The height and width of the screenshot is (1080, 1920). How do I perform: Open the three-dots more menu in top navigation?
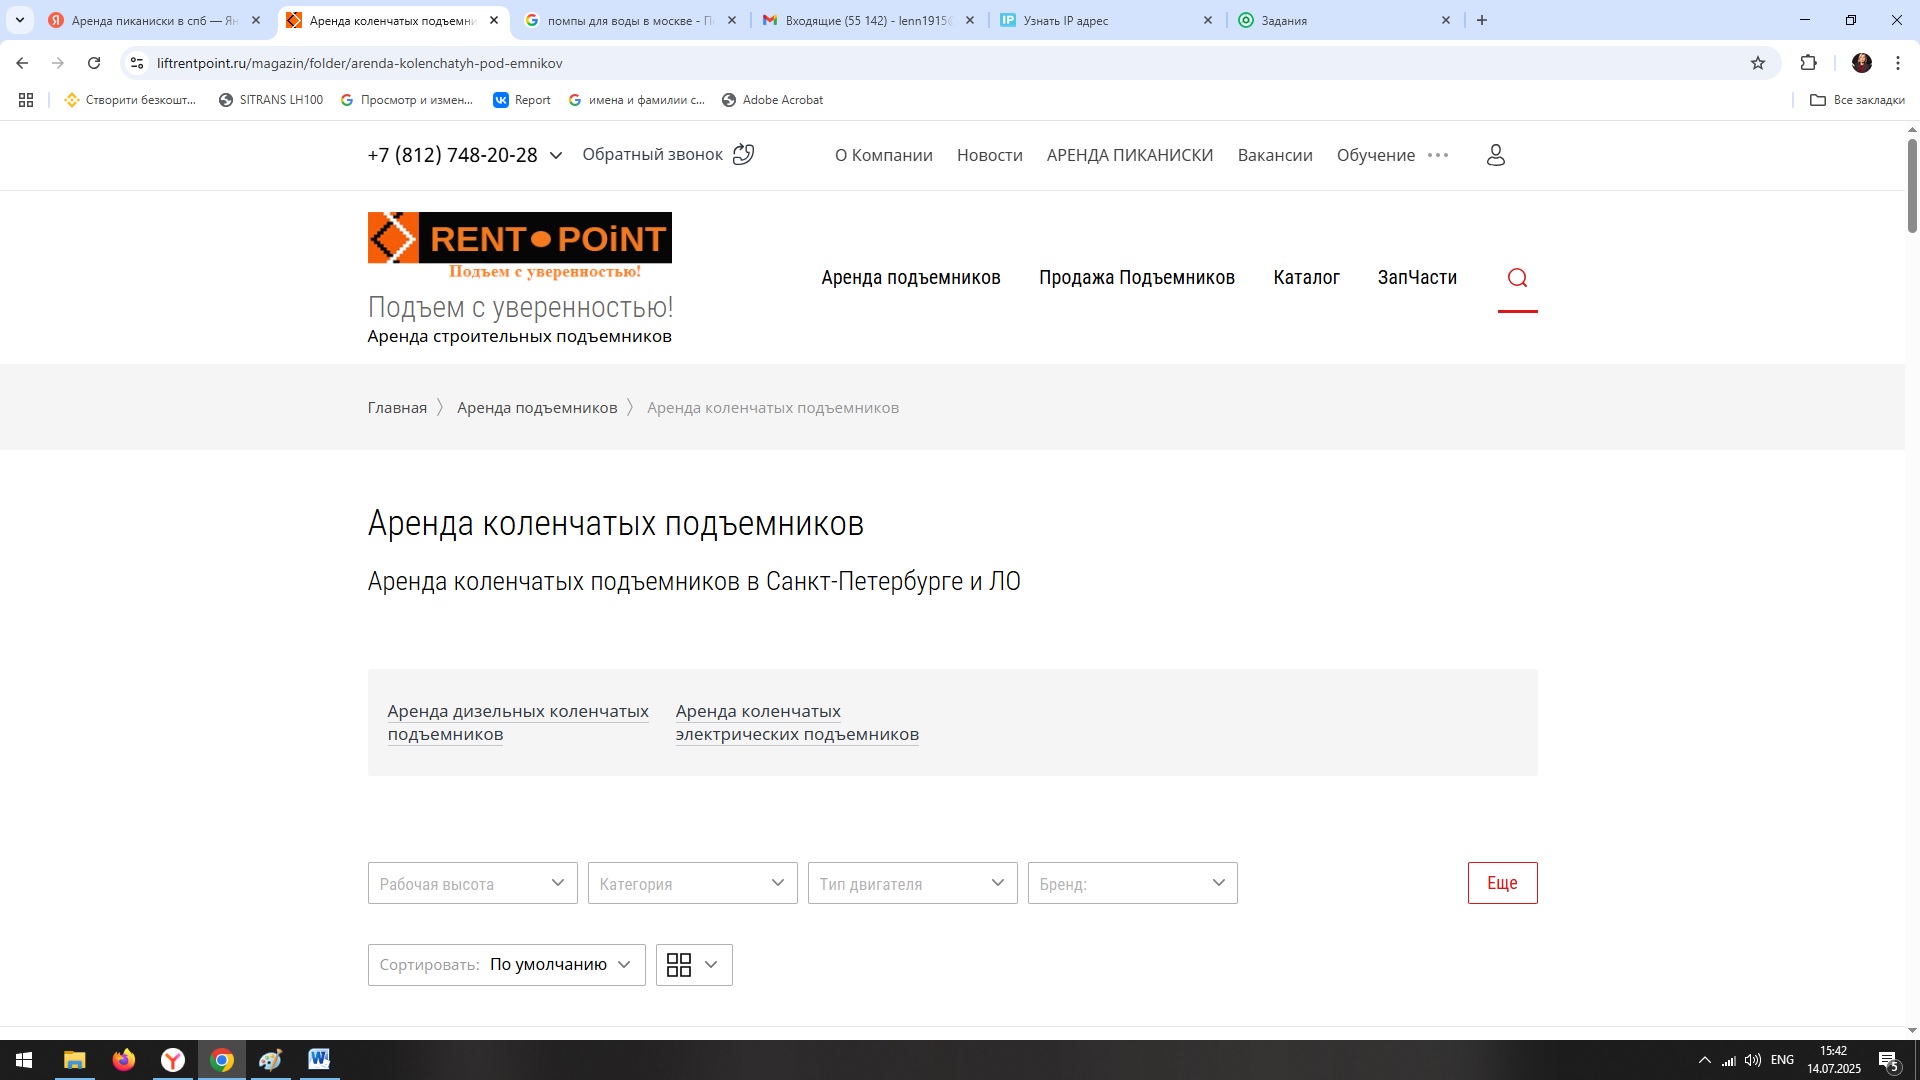click(1438, 155)
